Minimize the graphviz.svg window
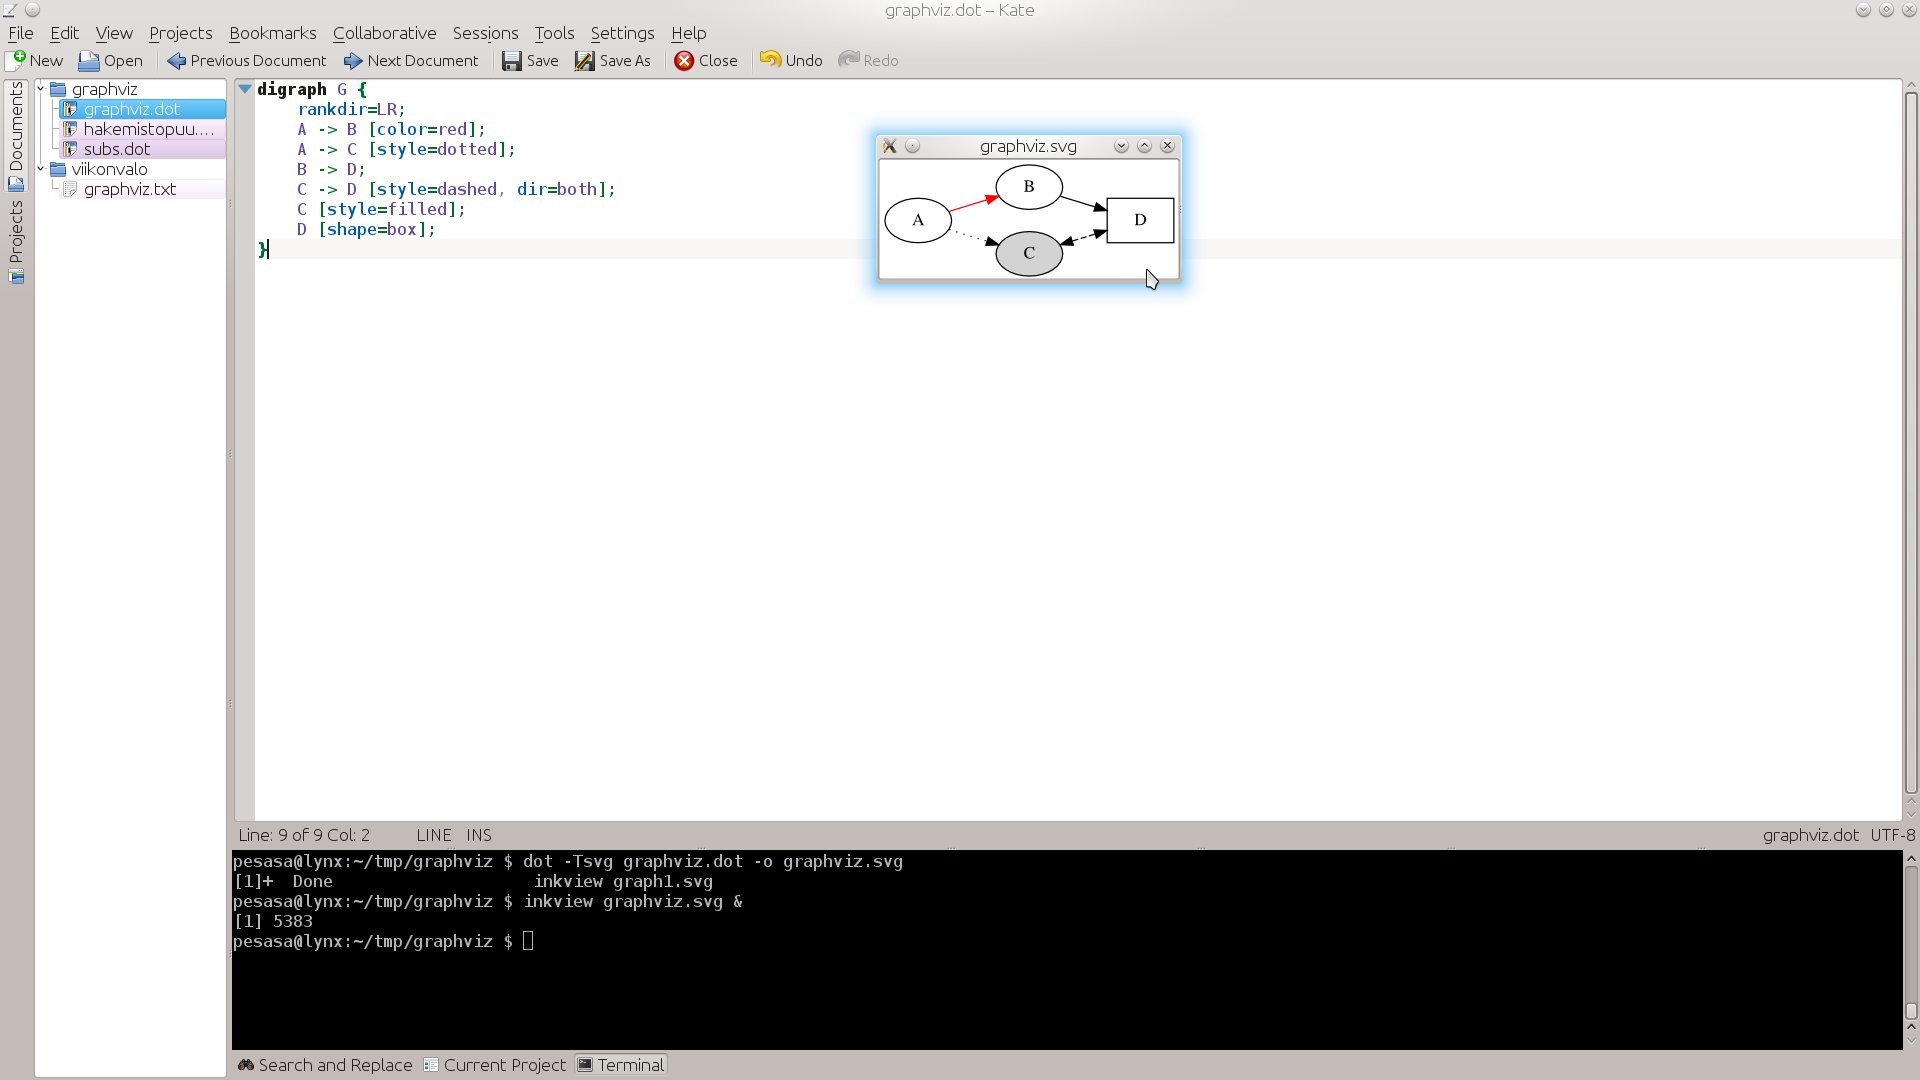The width and height of the screenshot is (1920, 1080). point(1121,146)
